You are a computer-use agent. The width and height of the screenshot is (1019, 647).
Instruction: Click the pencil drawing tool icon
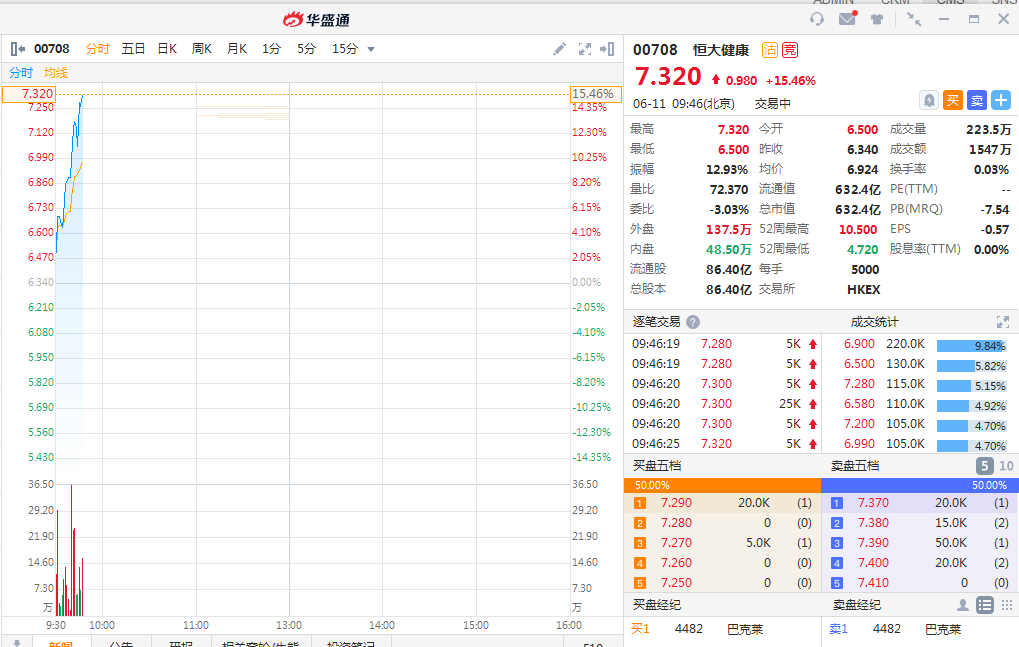click(560, 49)
